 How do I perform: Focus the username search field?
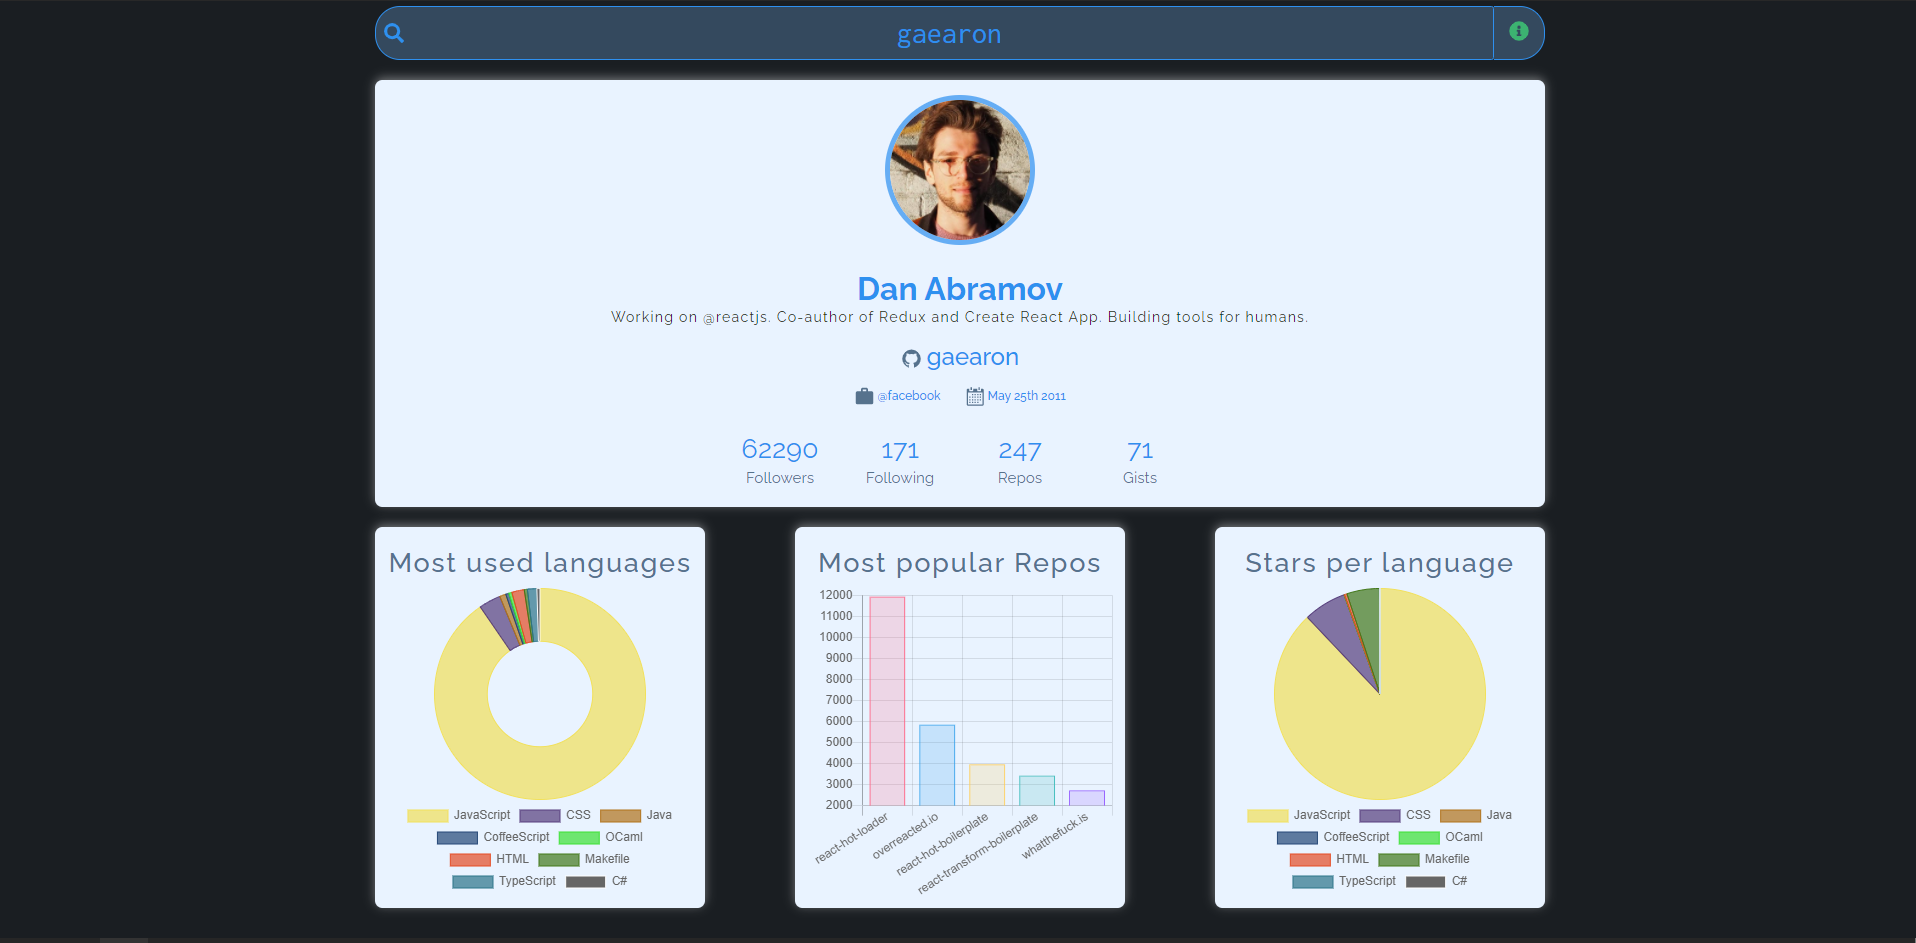click(948, 34)
